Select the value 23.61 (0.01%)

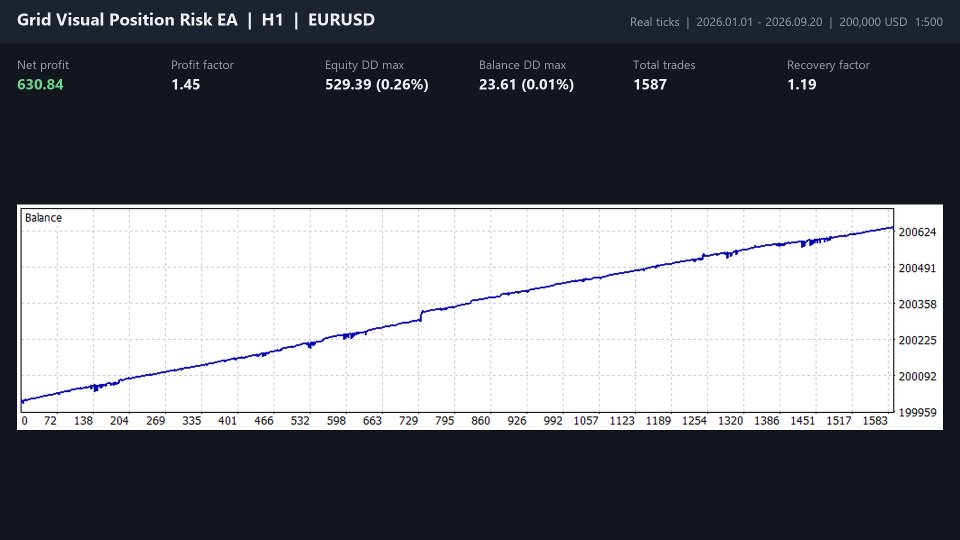tap(527, 84)
